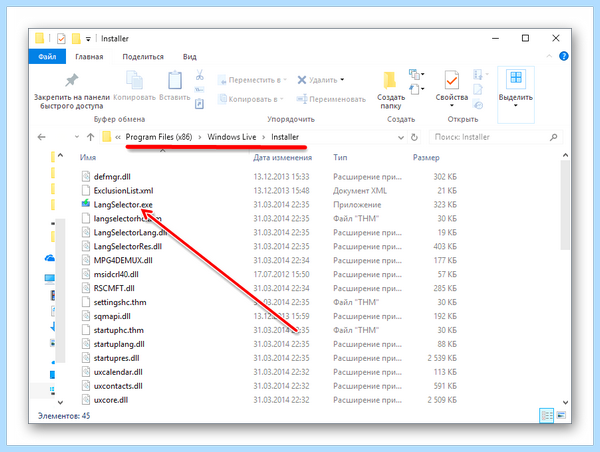Select the startupres.dll file
Screen dimensions: 600x452
click(x=116, y=358)
